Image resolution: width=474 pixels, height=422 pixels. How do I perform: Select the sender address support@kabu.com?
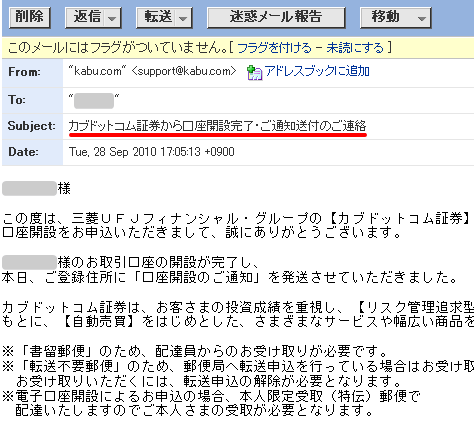pyautogui.click(x=184, y=71)
